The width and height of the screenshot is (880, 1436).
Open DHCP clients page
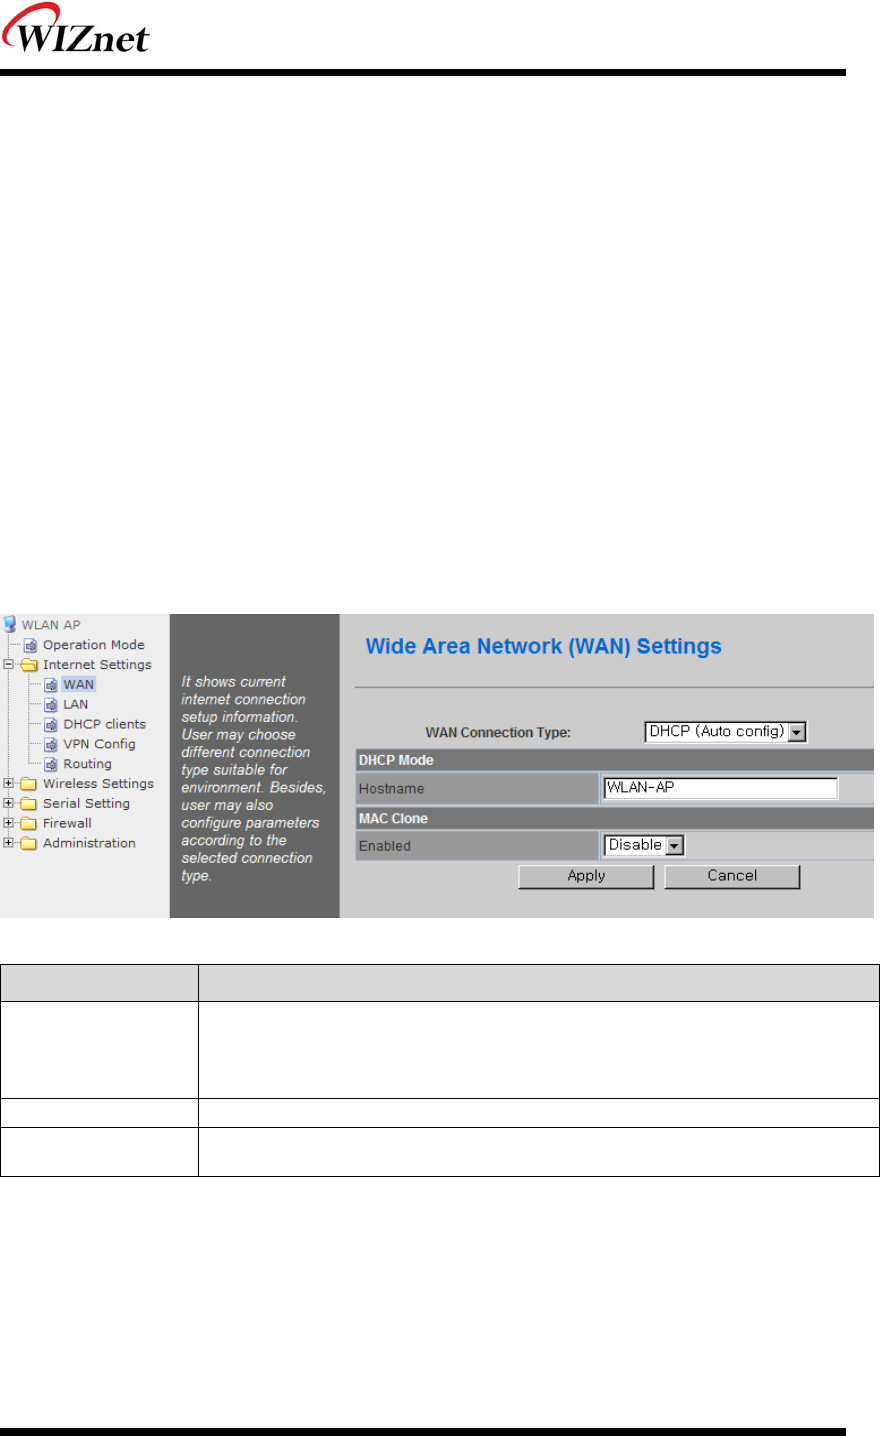(x=105, y=725)
